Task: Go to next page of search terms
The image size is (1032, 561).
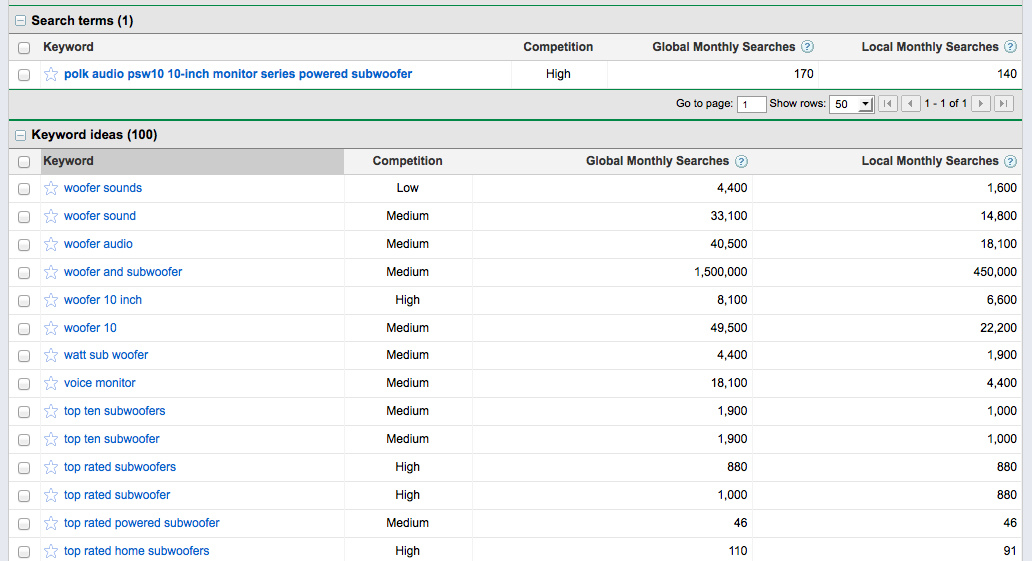Action: [981, 103]
